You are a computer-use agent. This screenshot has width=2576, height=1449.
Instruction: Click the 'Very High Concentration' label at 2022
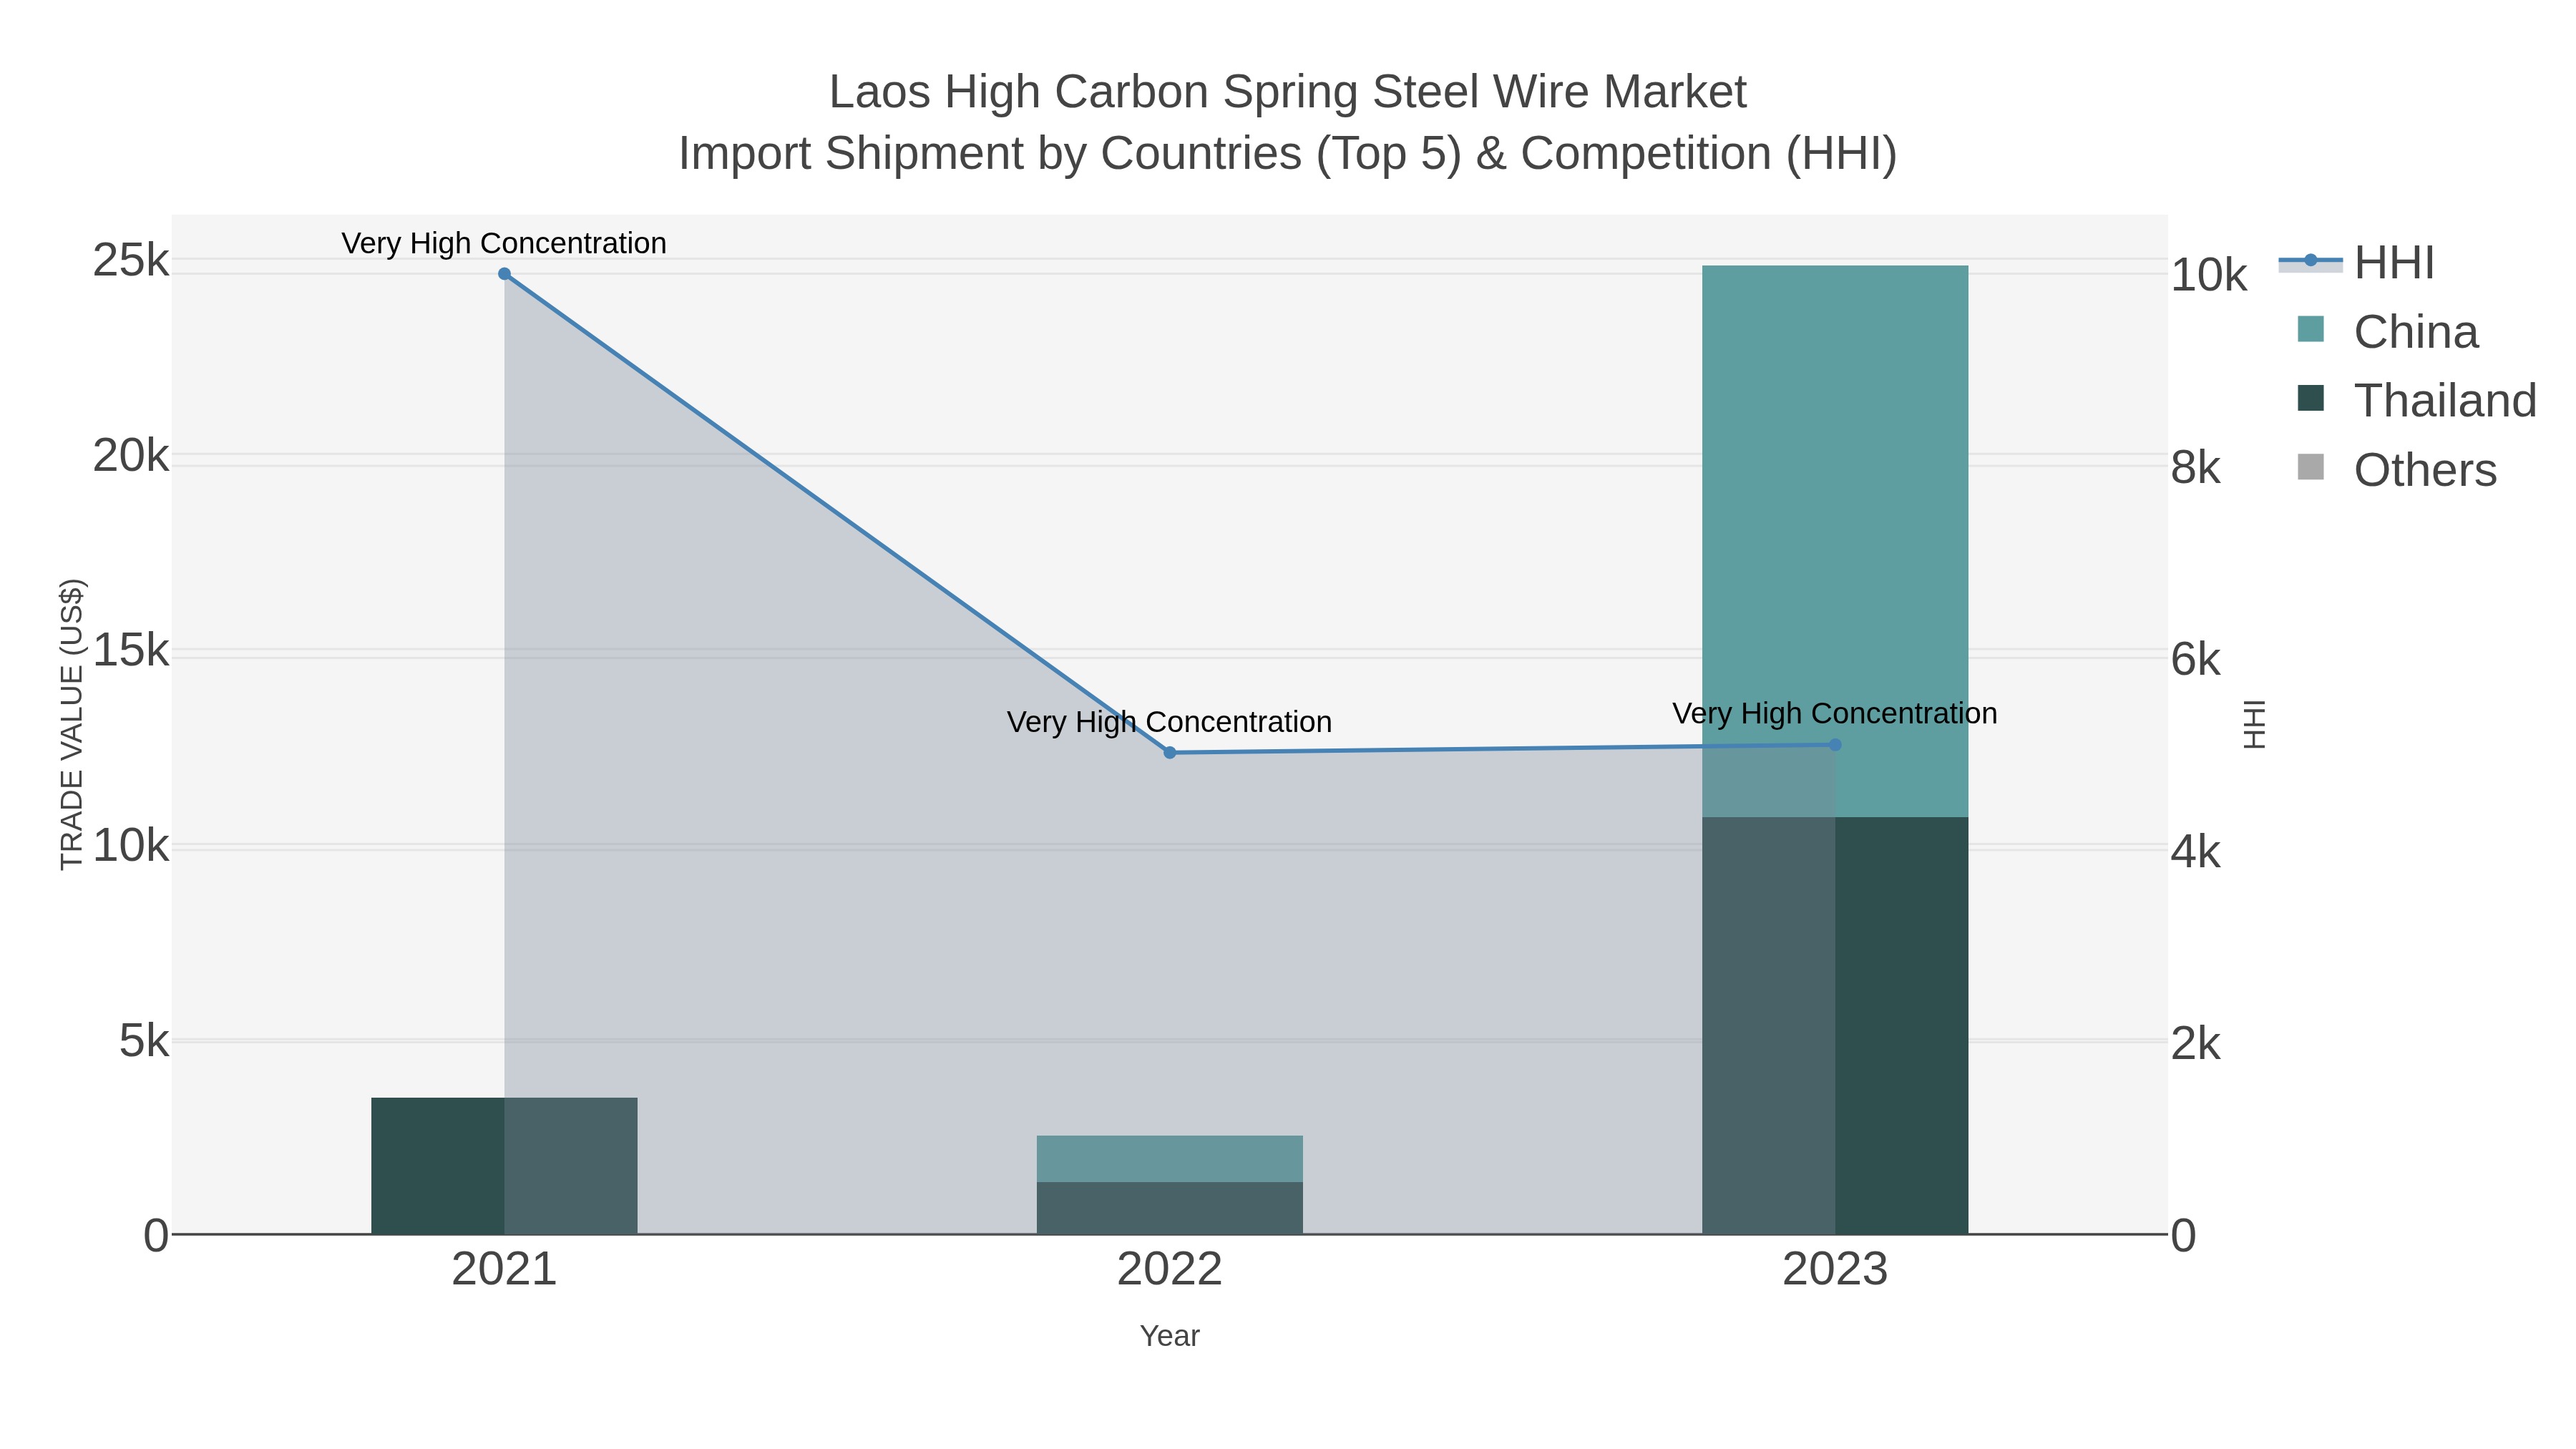1170,722
